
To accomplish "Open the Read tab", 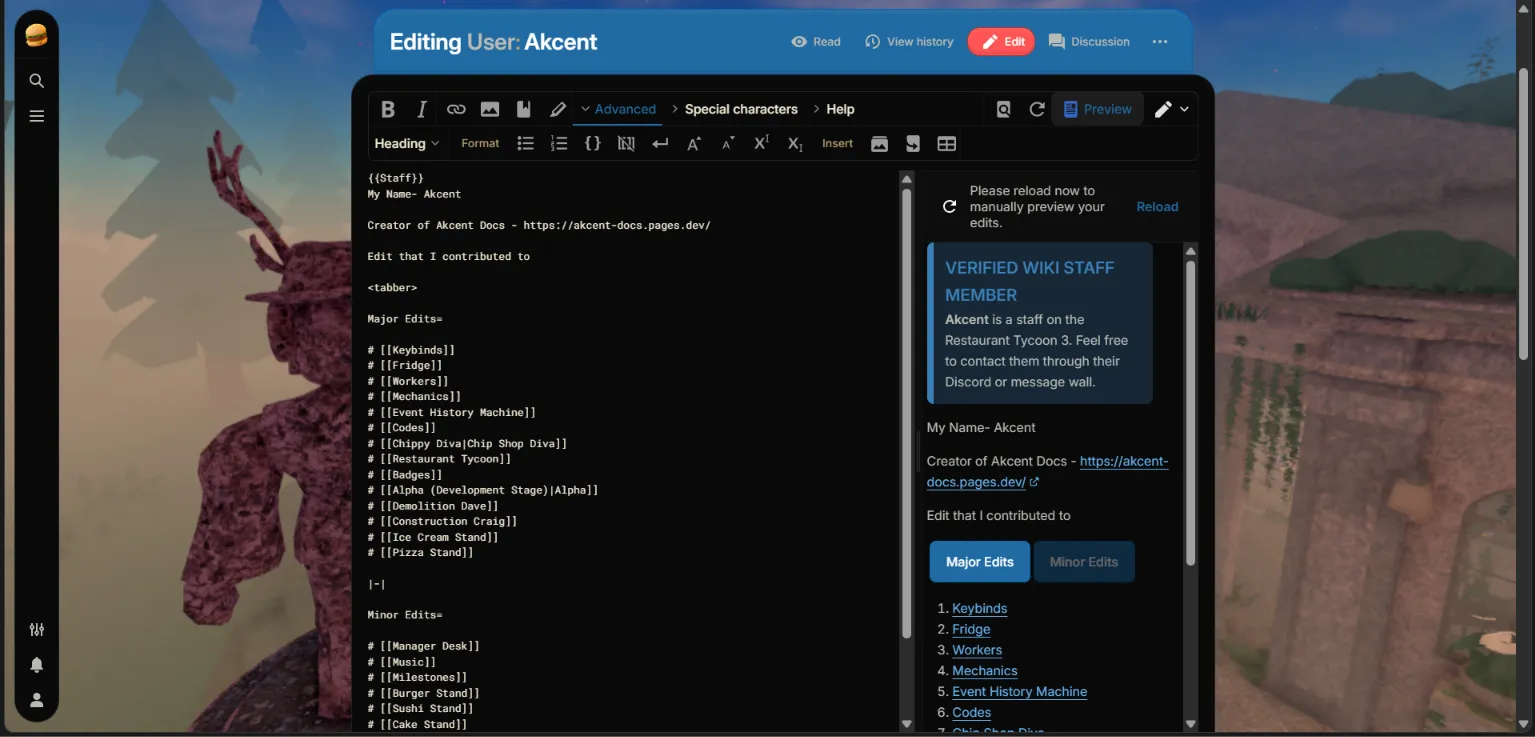I will tap(816, 42).
